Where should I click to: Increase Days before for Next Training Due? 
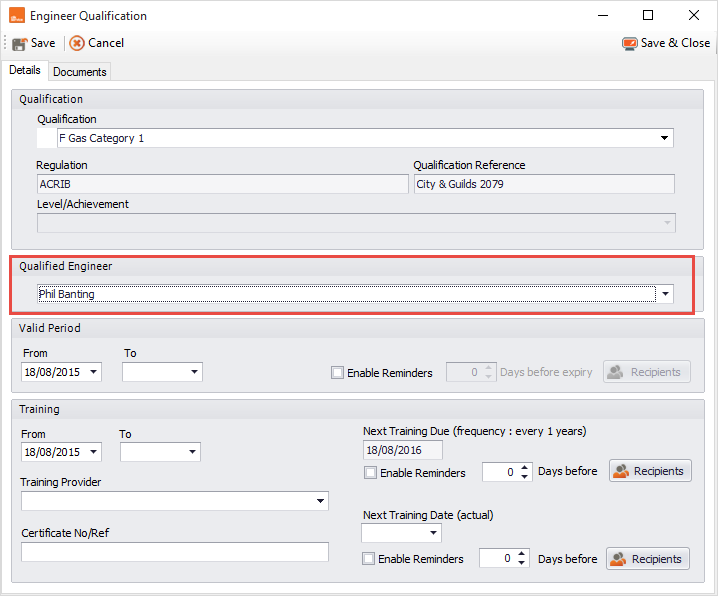(525, 467)
